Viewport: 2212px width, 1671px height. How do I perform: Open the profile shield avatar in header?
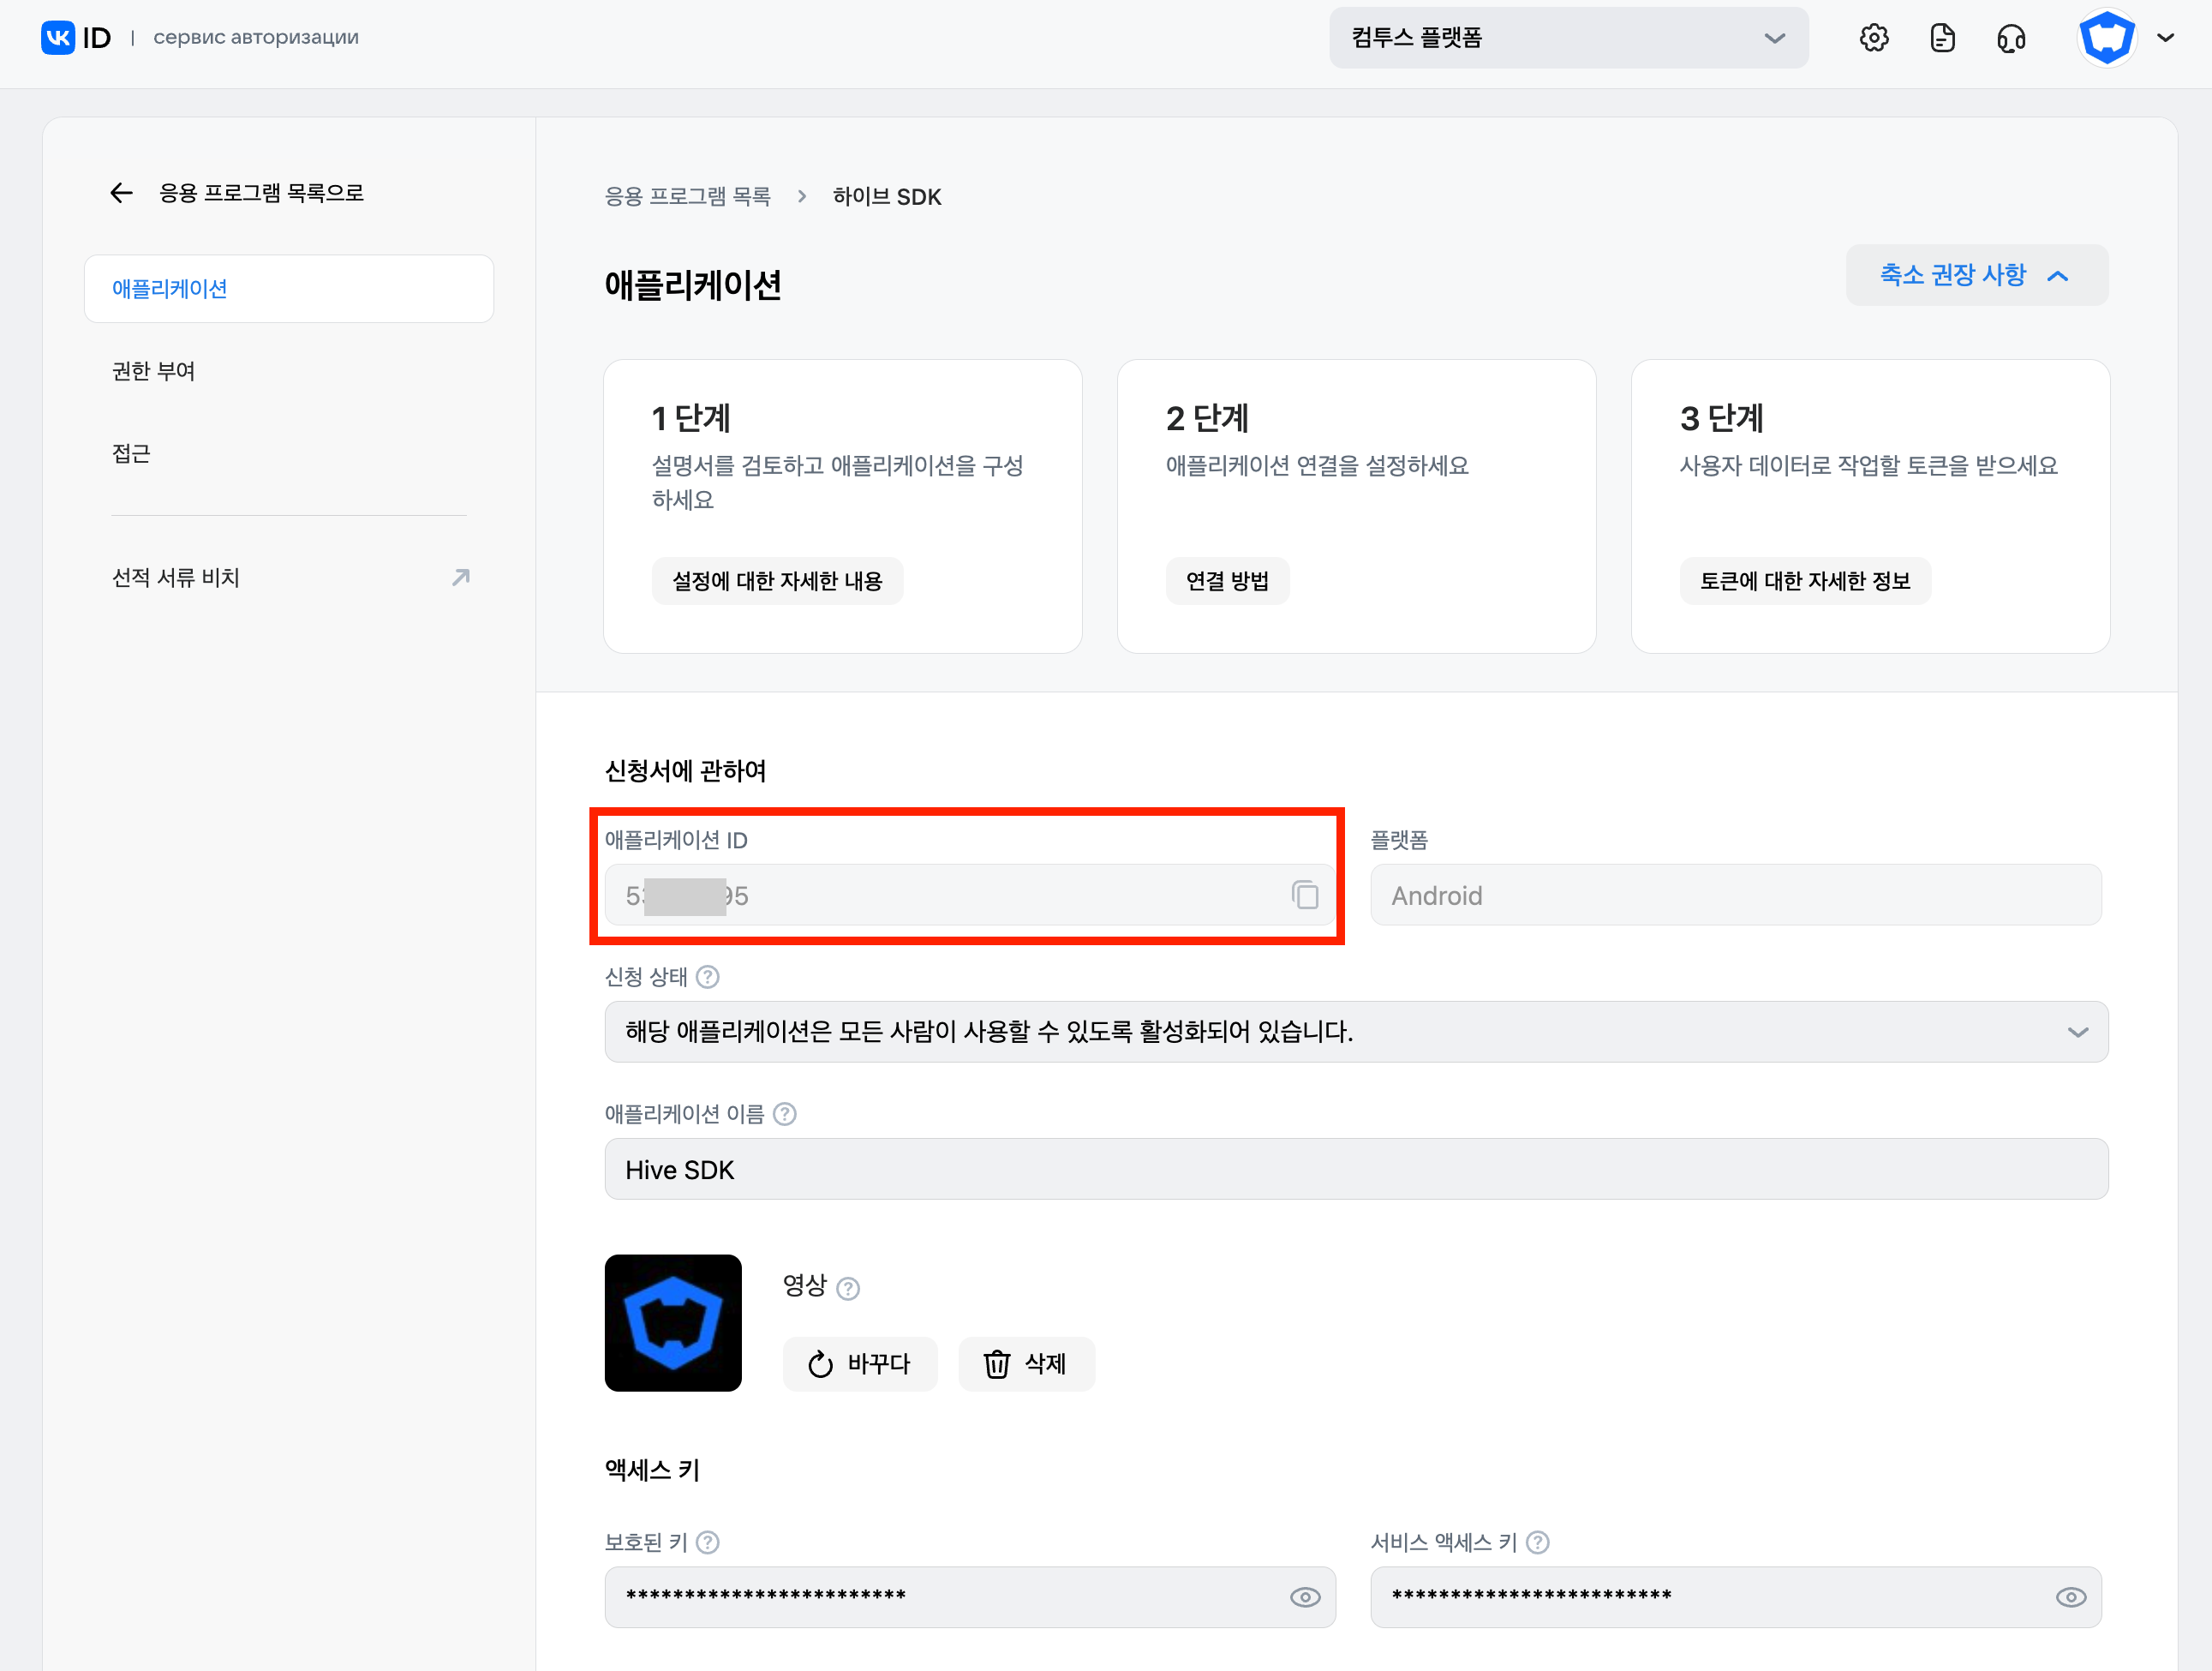coord(2106,38)
